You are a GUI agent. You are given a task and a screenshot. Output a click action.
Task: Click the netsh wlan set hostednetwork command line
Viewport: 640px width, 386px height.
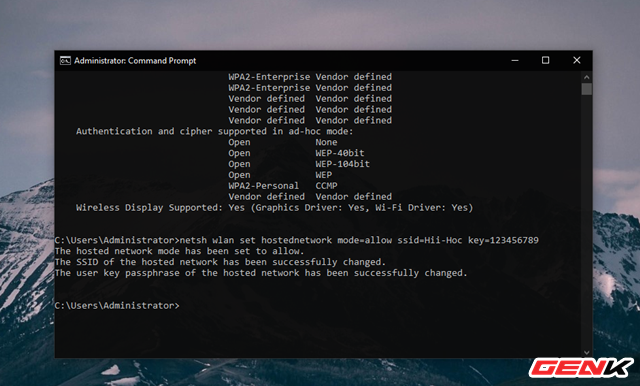point(297,240)
